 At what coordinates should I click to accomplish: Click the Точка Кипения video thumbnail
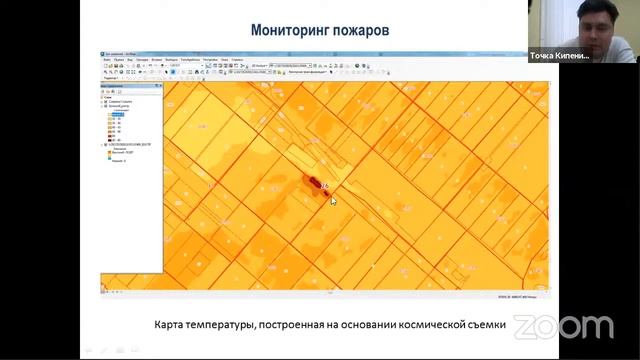584,31
